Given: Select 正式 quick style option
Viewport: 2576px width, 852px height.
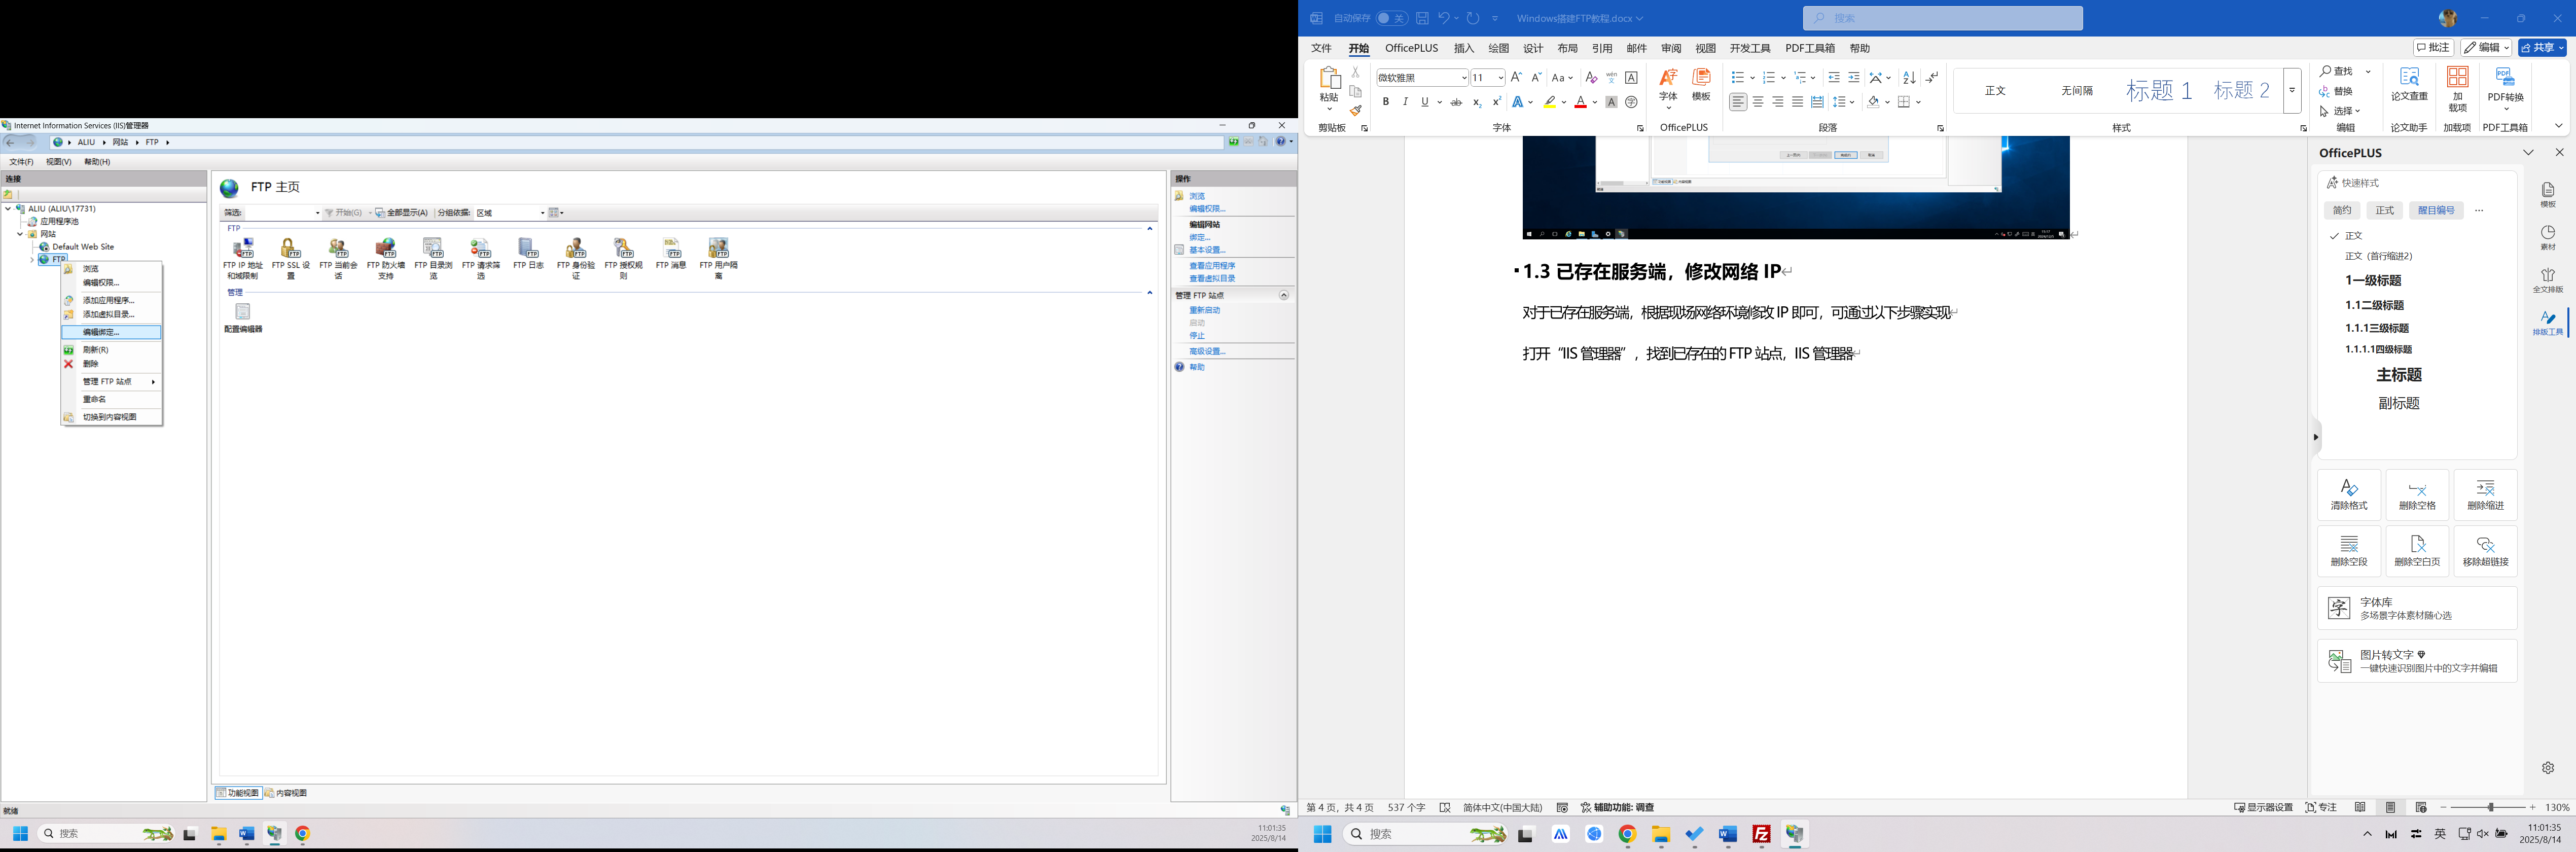Looking at the screenshot, I should pos(2385,210).
